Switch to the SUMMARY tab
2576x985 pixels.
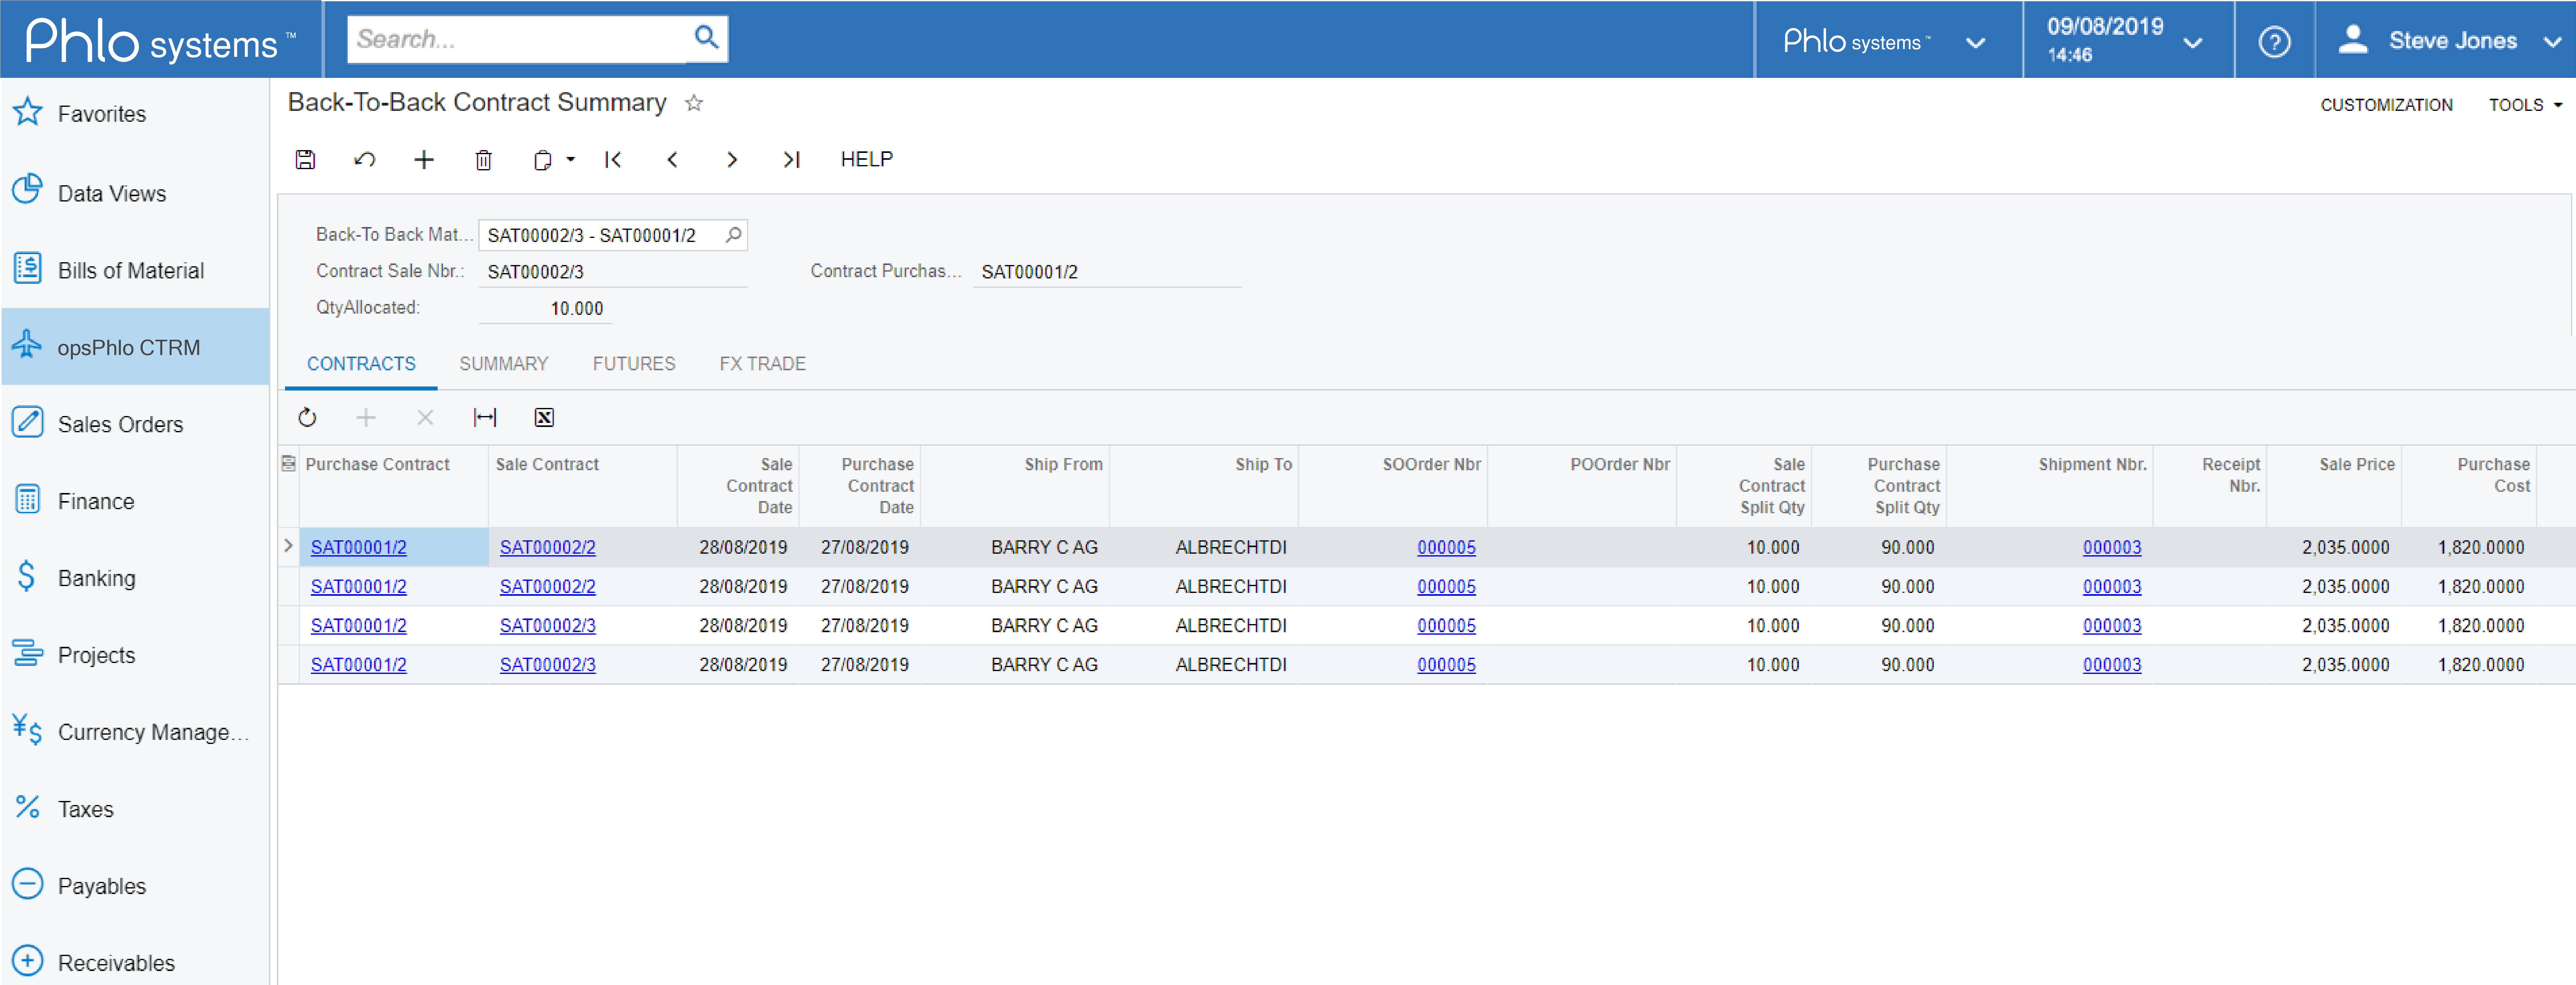tap(503, 363)
